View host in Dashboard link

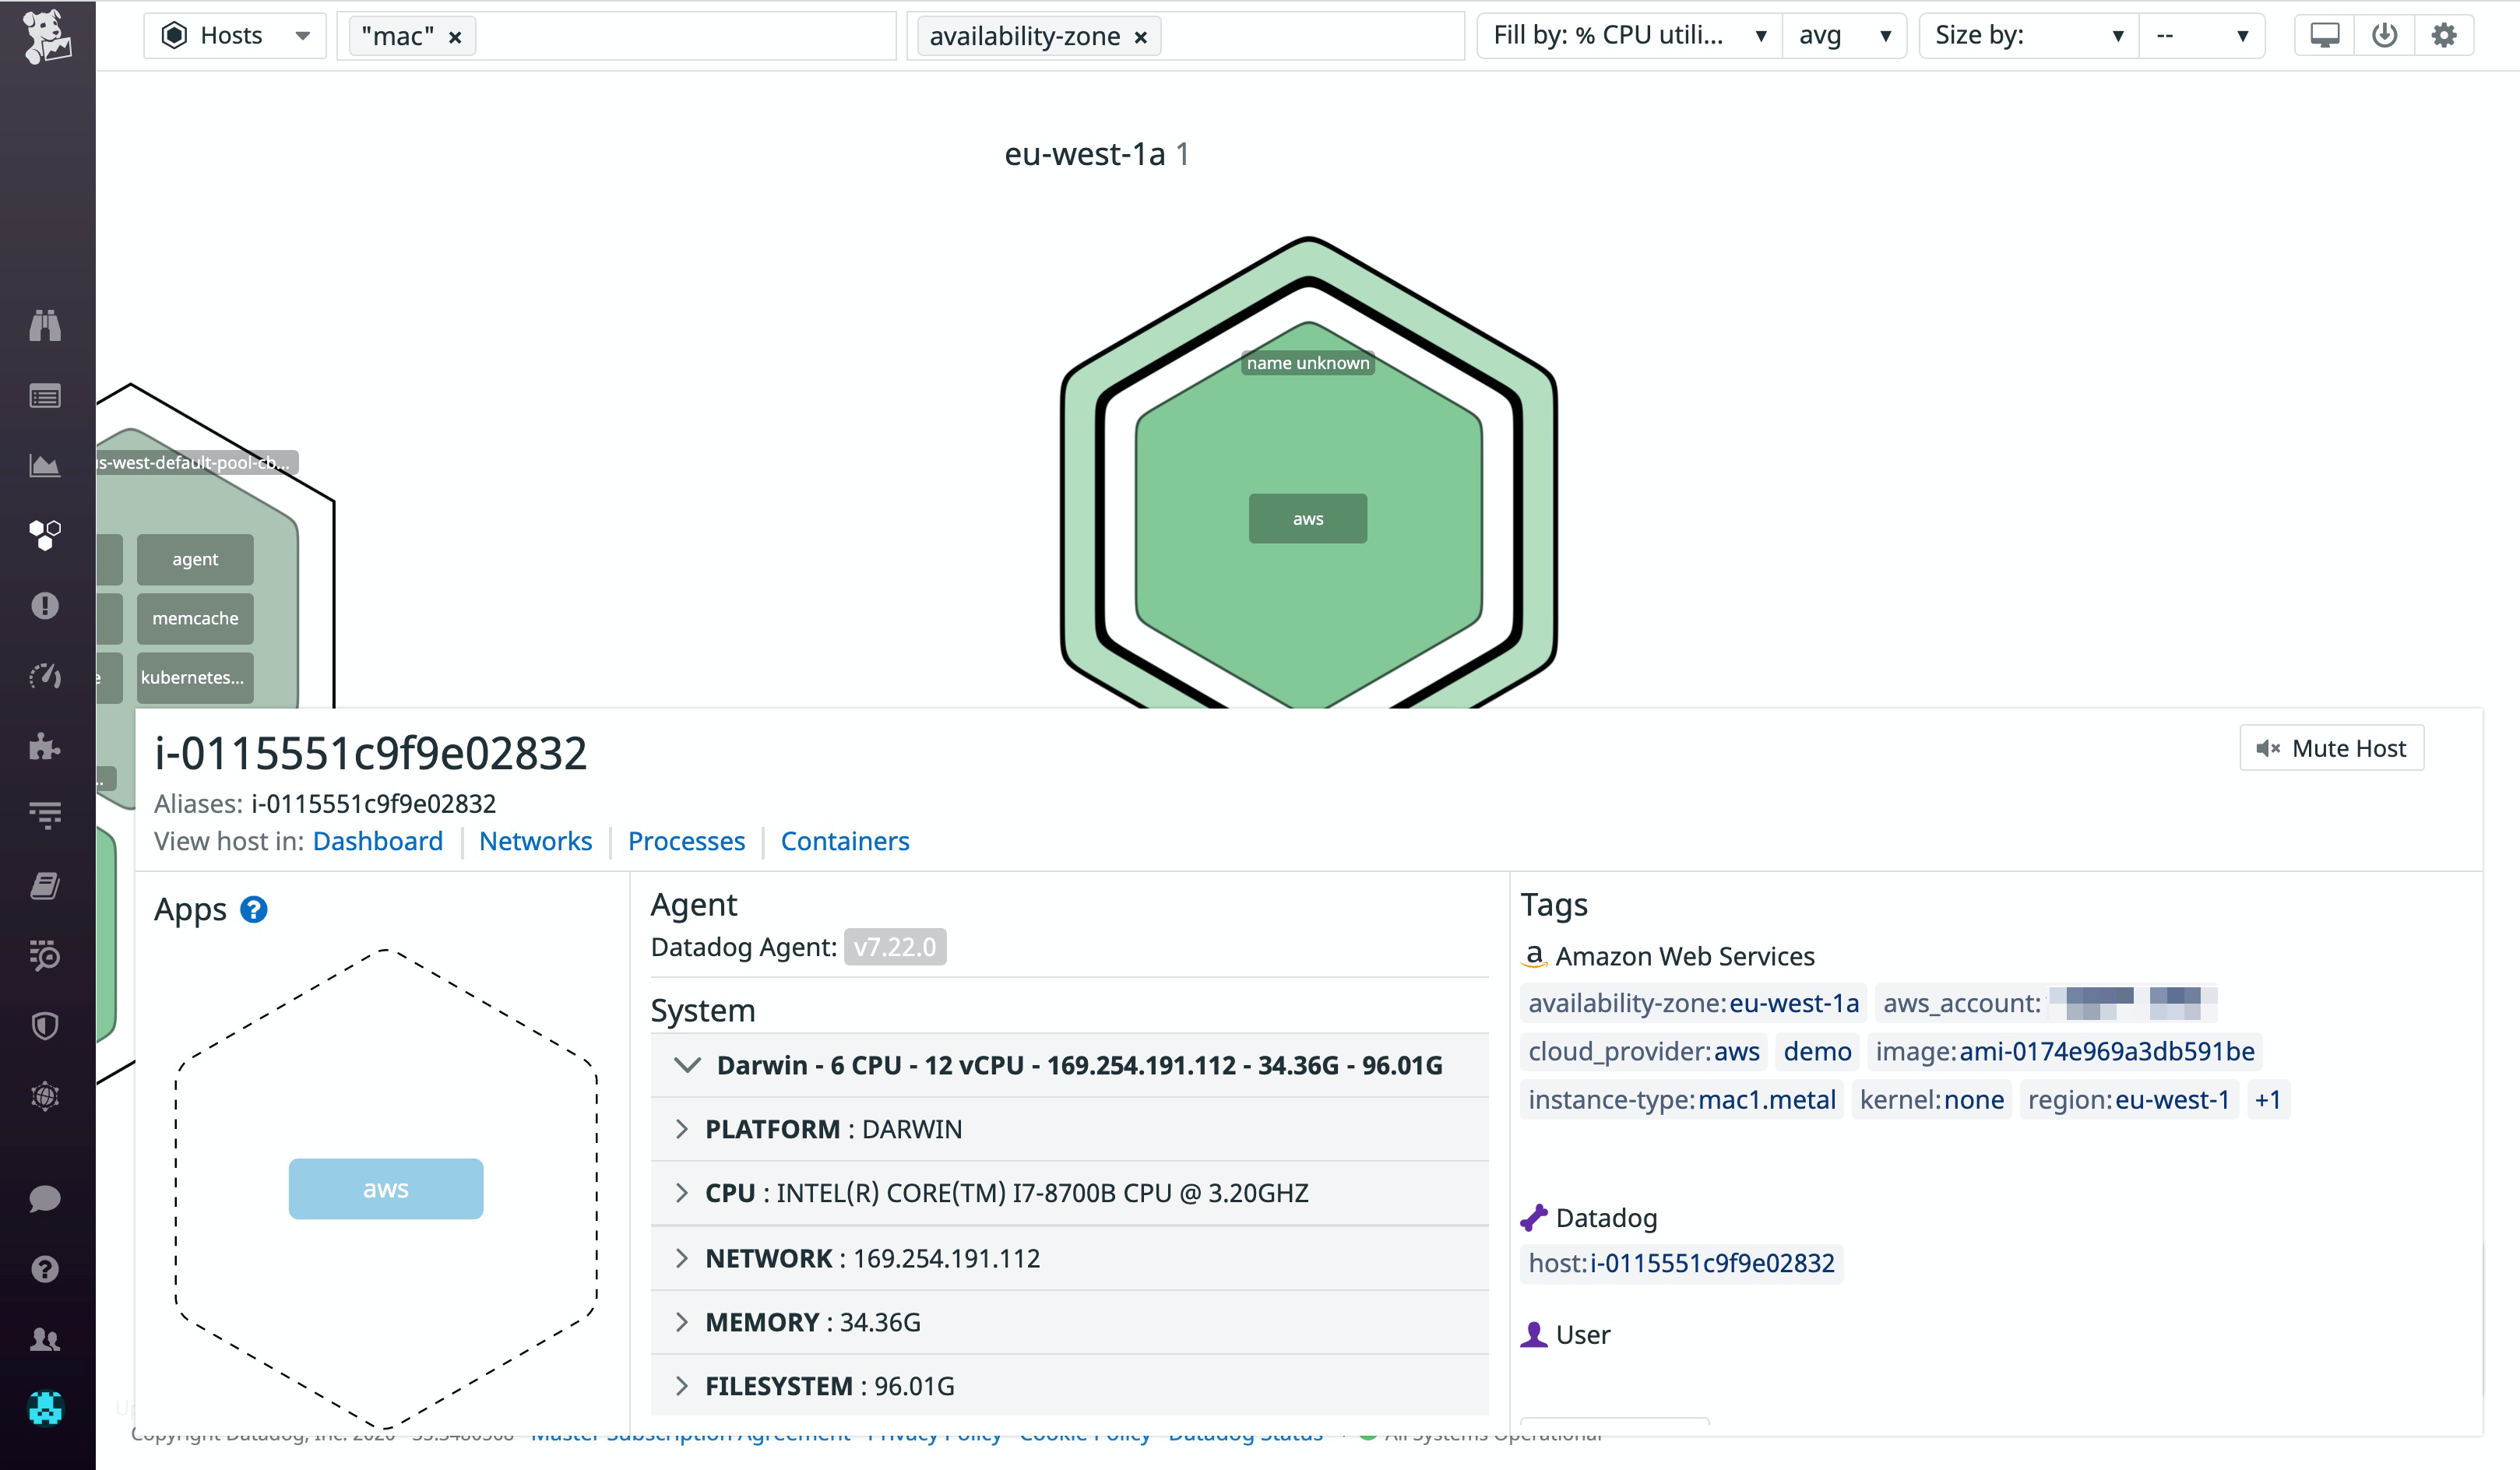(378, 841)
